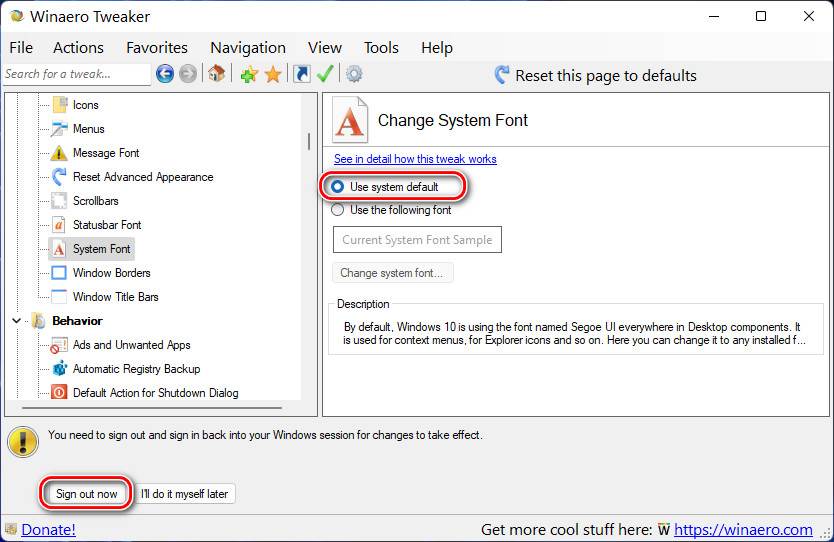
Task: Click Sign out now button
Action: tap(87, 494)
